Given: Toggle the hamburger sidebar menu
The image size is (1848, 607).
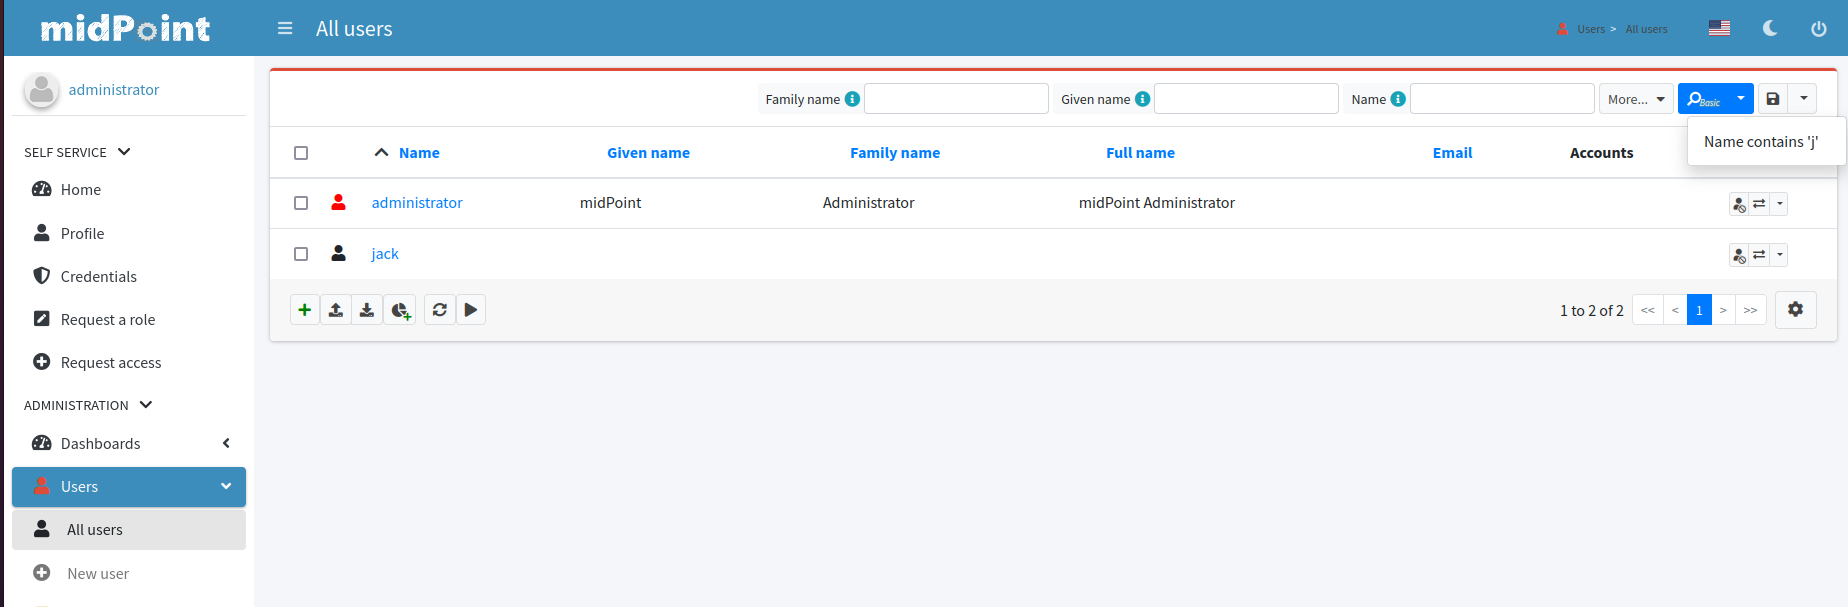Looking at the screenshot, I should pos(285,29).
